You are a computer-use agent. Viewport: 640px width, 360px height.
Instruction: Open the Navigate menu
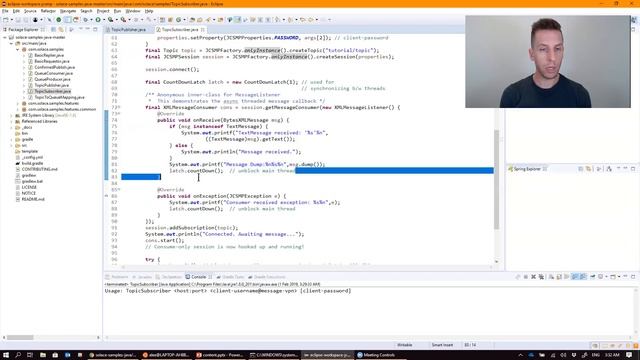(x=68, y=11)
